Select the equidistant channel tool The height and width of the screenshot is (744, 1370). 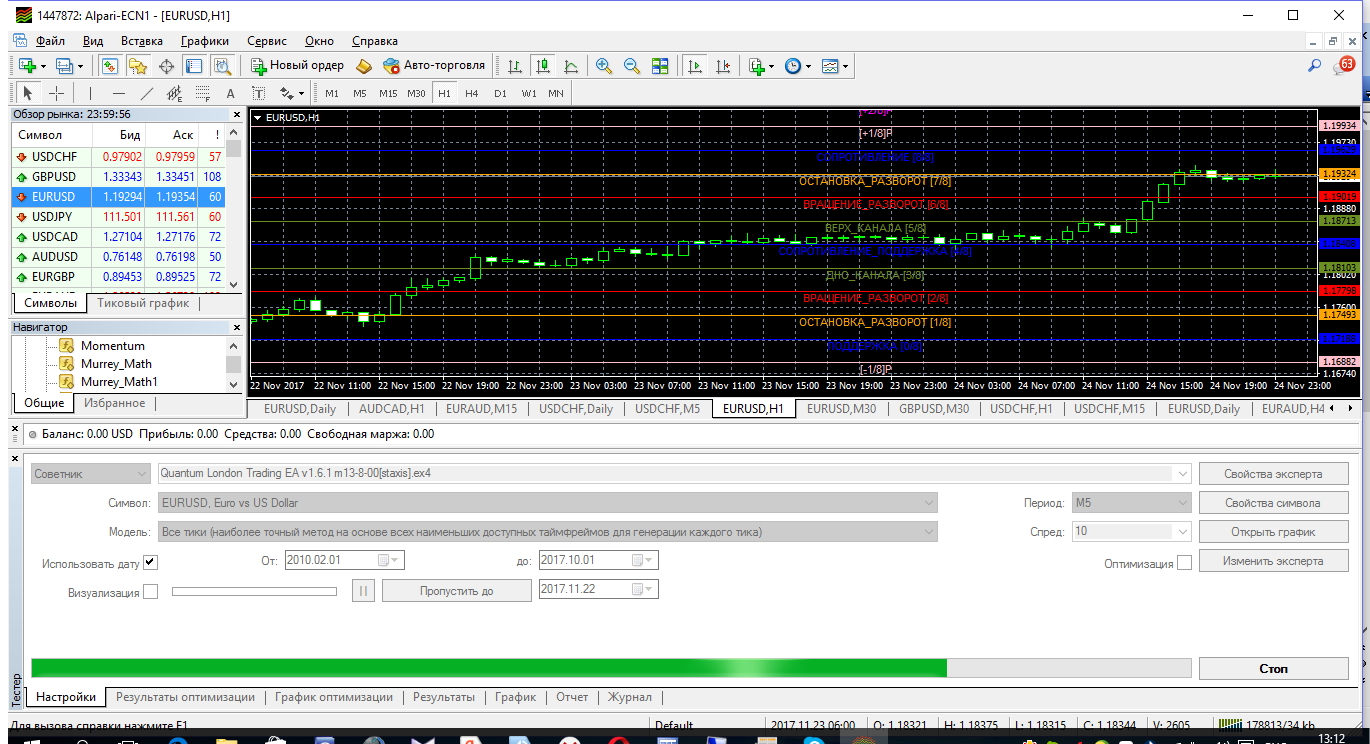175,93
